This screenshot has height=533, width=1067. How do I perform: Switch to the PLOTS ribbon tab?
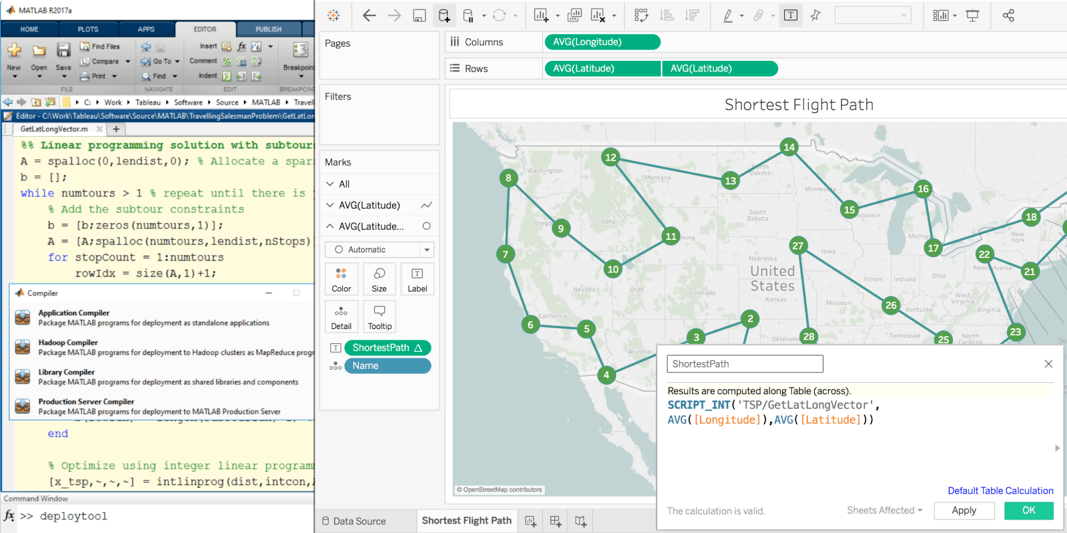coord(88,30)
